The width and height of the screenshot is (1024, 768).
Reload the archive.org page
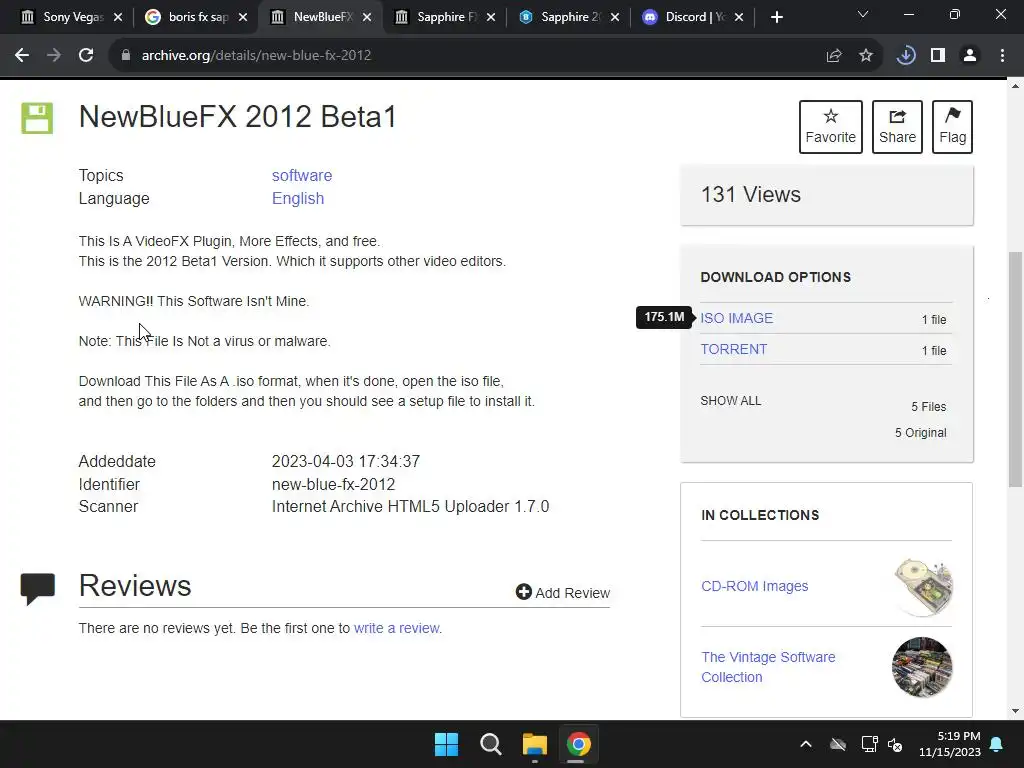click(86, 56)
